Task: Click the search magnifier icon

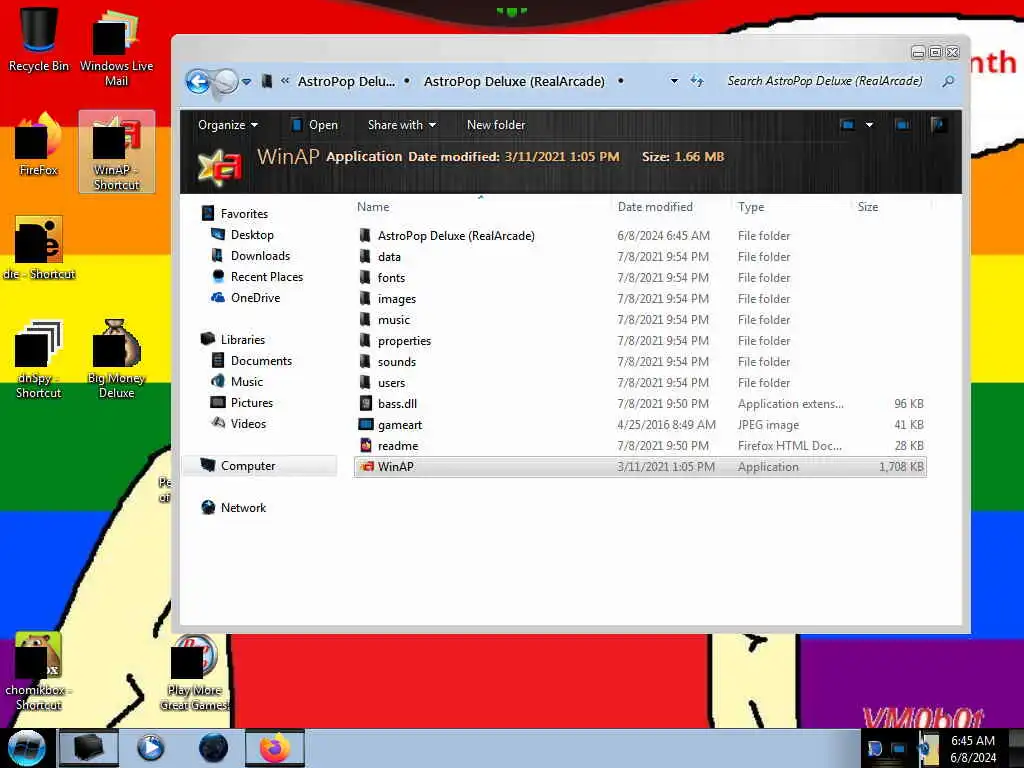Action: click(x=948, y=81)
